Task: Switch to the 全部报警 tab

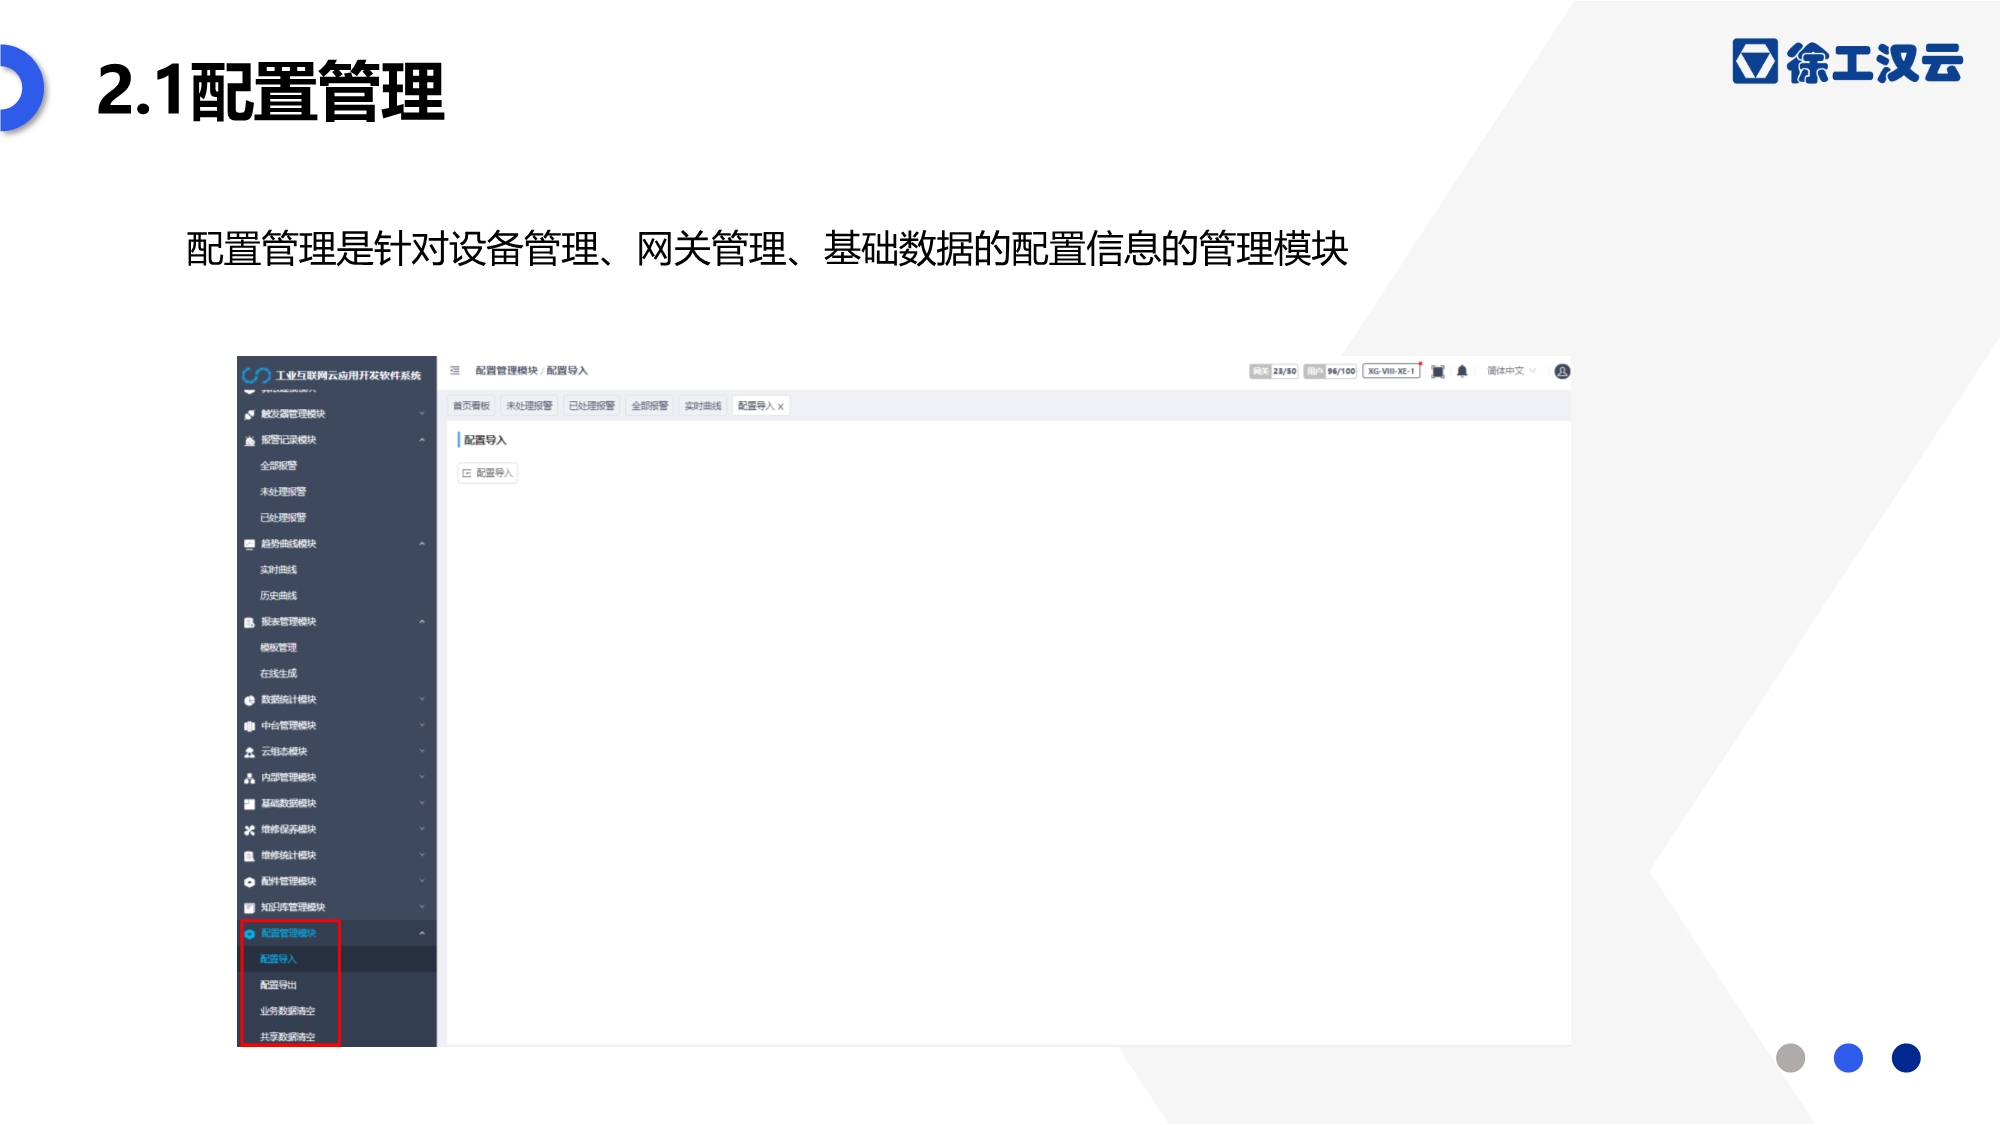Action: (650, 406)
